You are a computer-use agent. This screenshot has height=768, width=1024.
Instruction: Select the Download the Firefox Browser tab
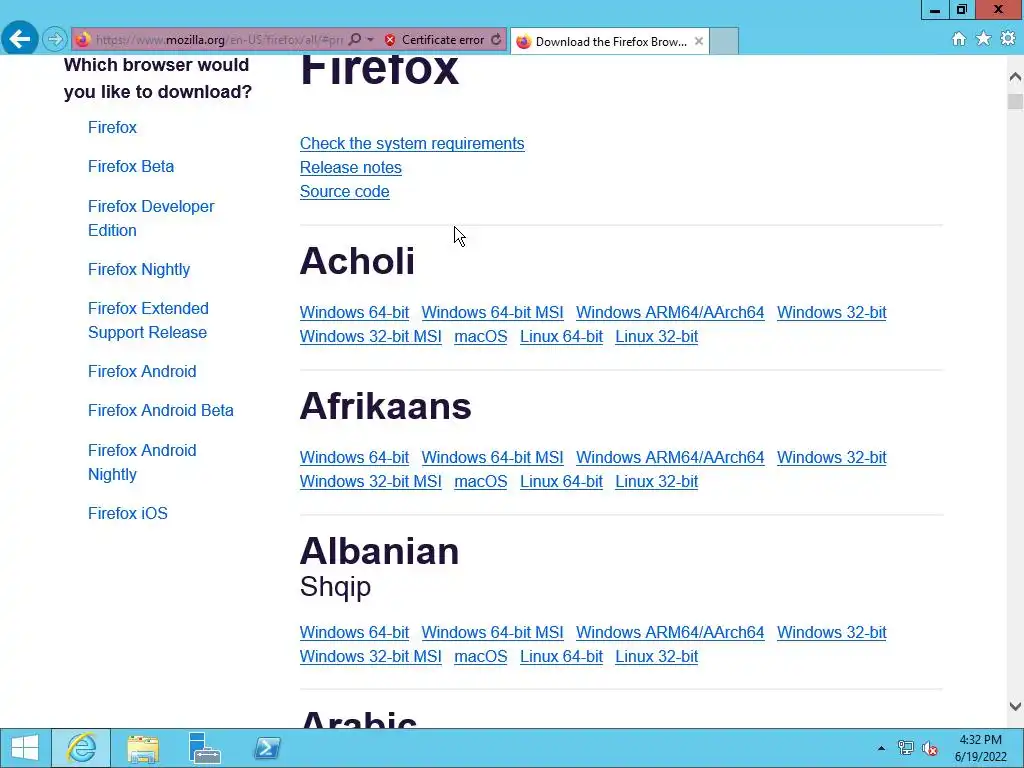pyautogui.click(x=609, y=41)
